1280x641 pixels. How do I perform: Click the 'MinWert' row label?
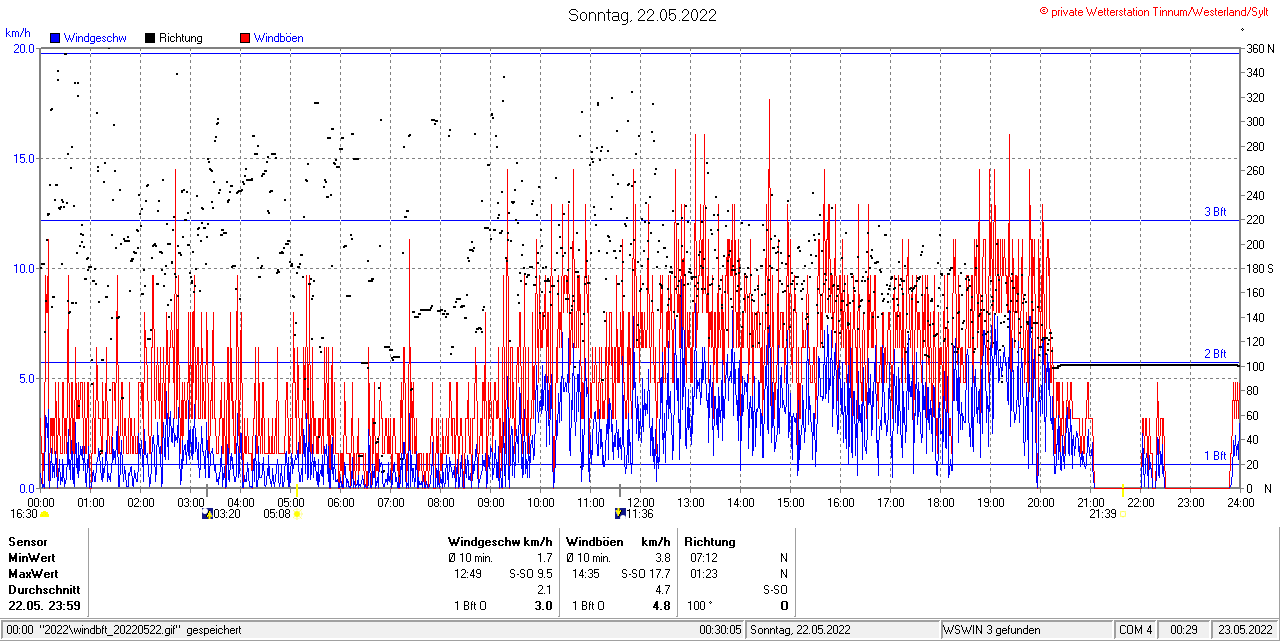[x=32, y=557]
